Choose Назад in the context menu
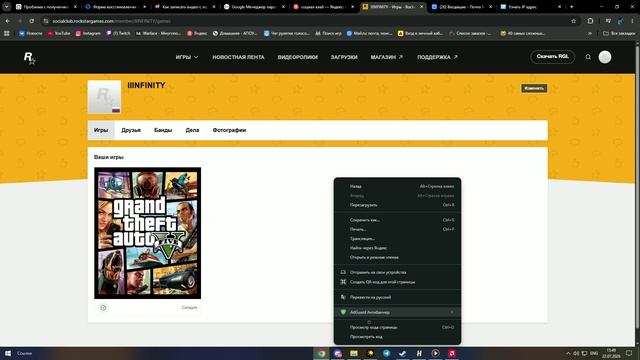640x360 pixels. (398, 187)
